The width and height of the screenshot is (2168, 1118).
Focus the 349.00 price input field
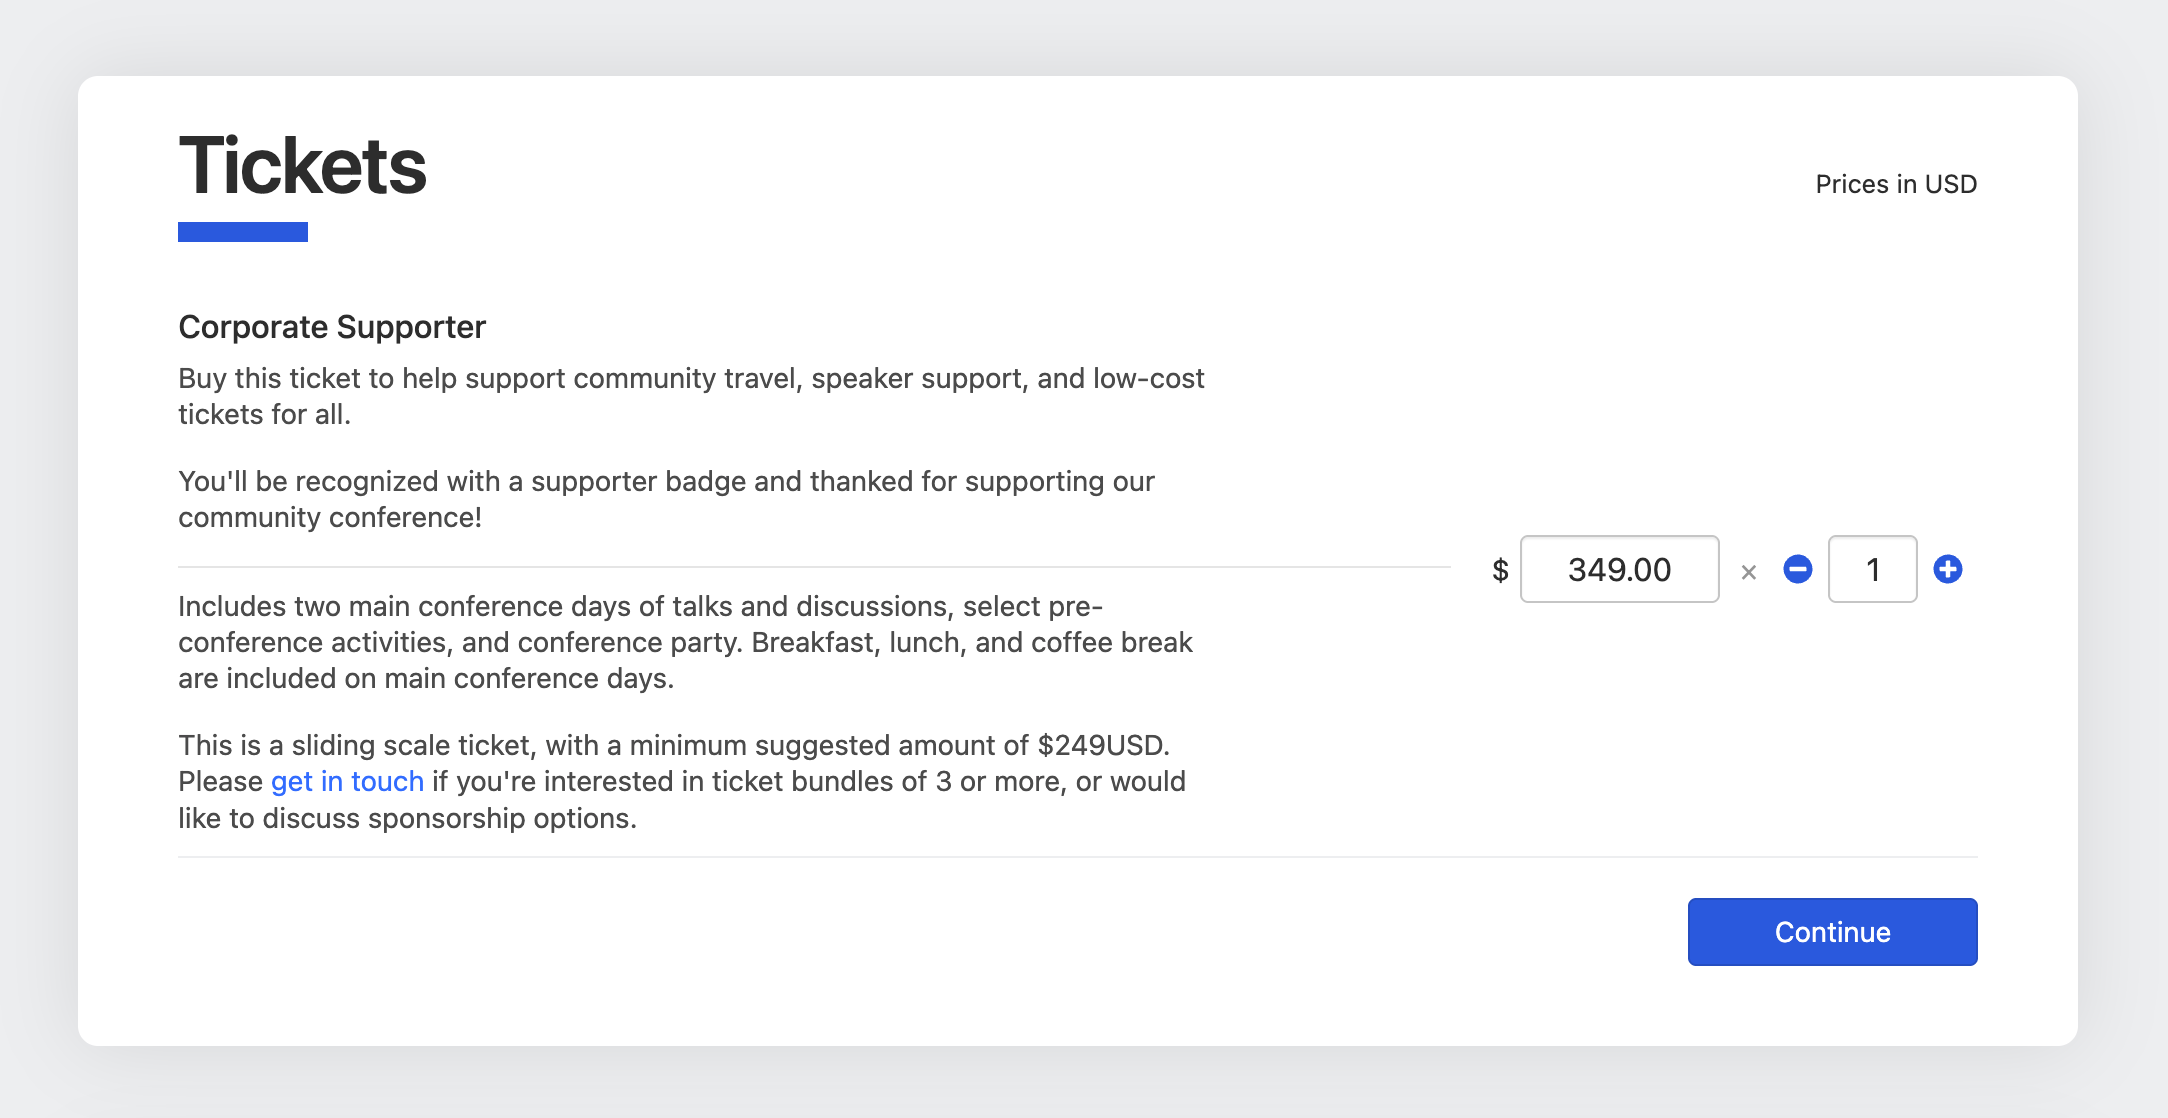click(1619, 569)
